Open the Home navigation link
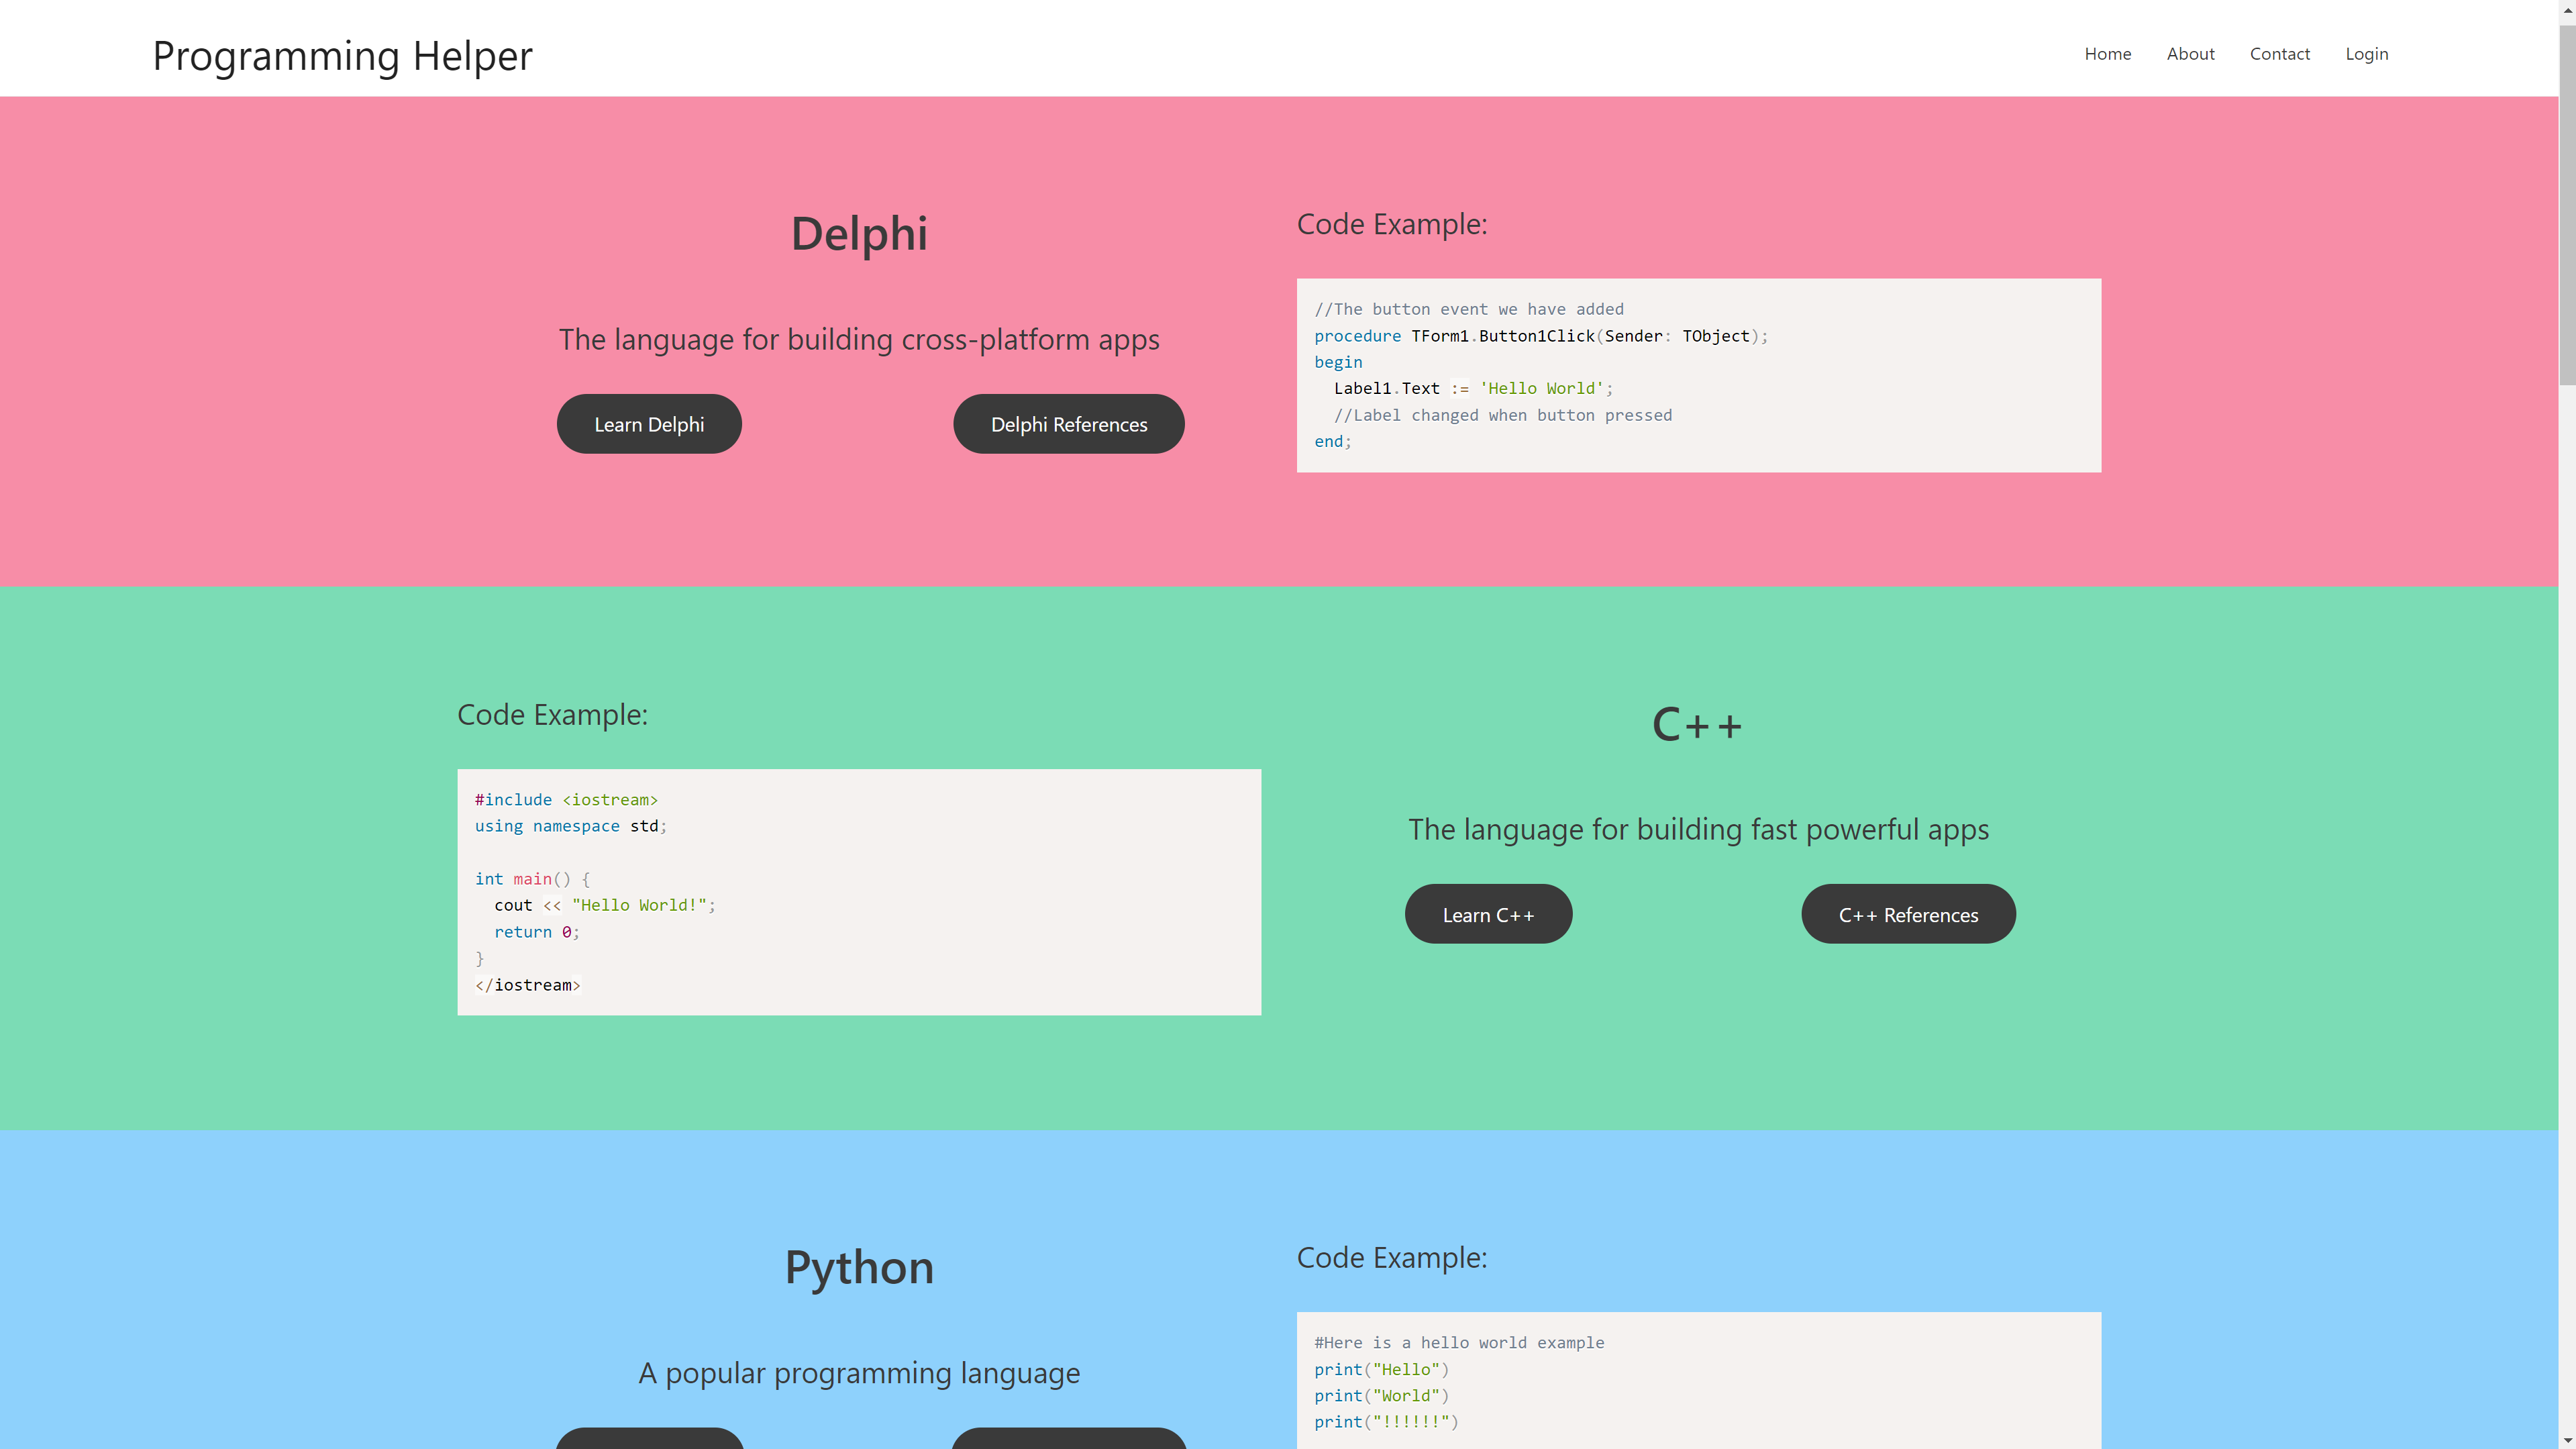Image resolution: width=2576 pixels, height=1449 pixels. 2107,54
